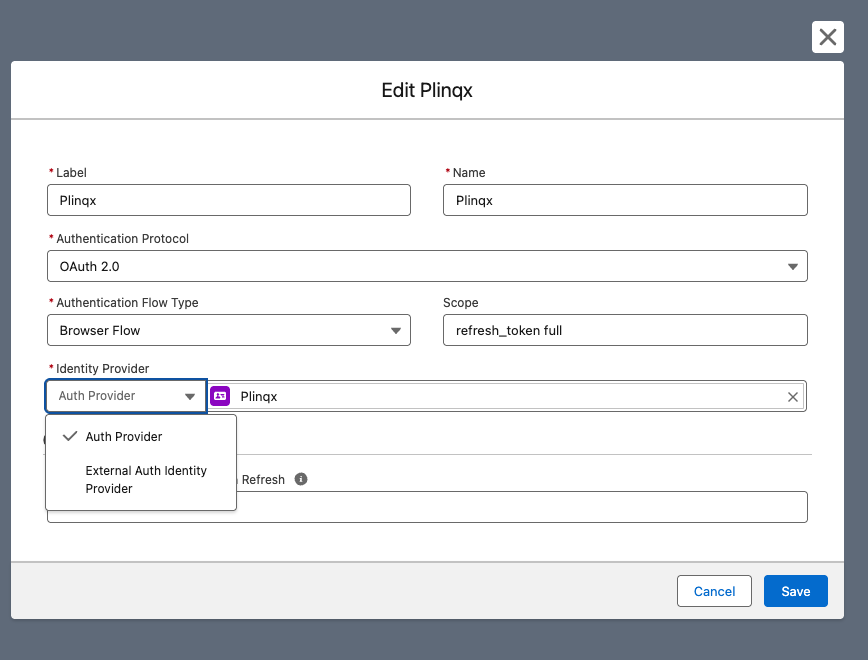Click the Scope input field

tap(625, 331)
